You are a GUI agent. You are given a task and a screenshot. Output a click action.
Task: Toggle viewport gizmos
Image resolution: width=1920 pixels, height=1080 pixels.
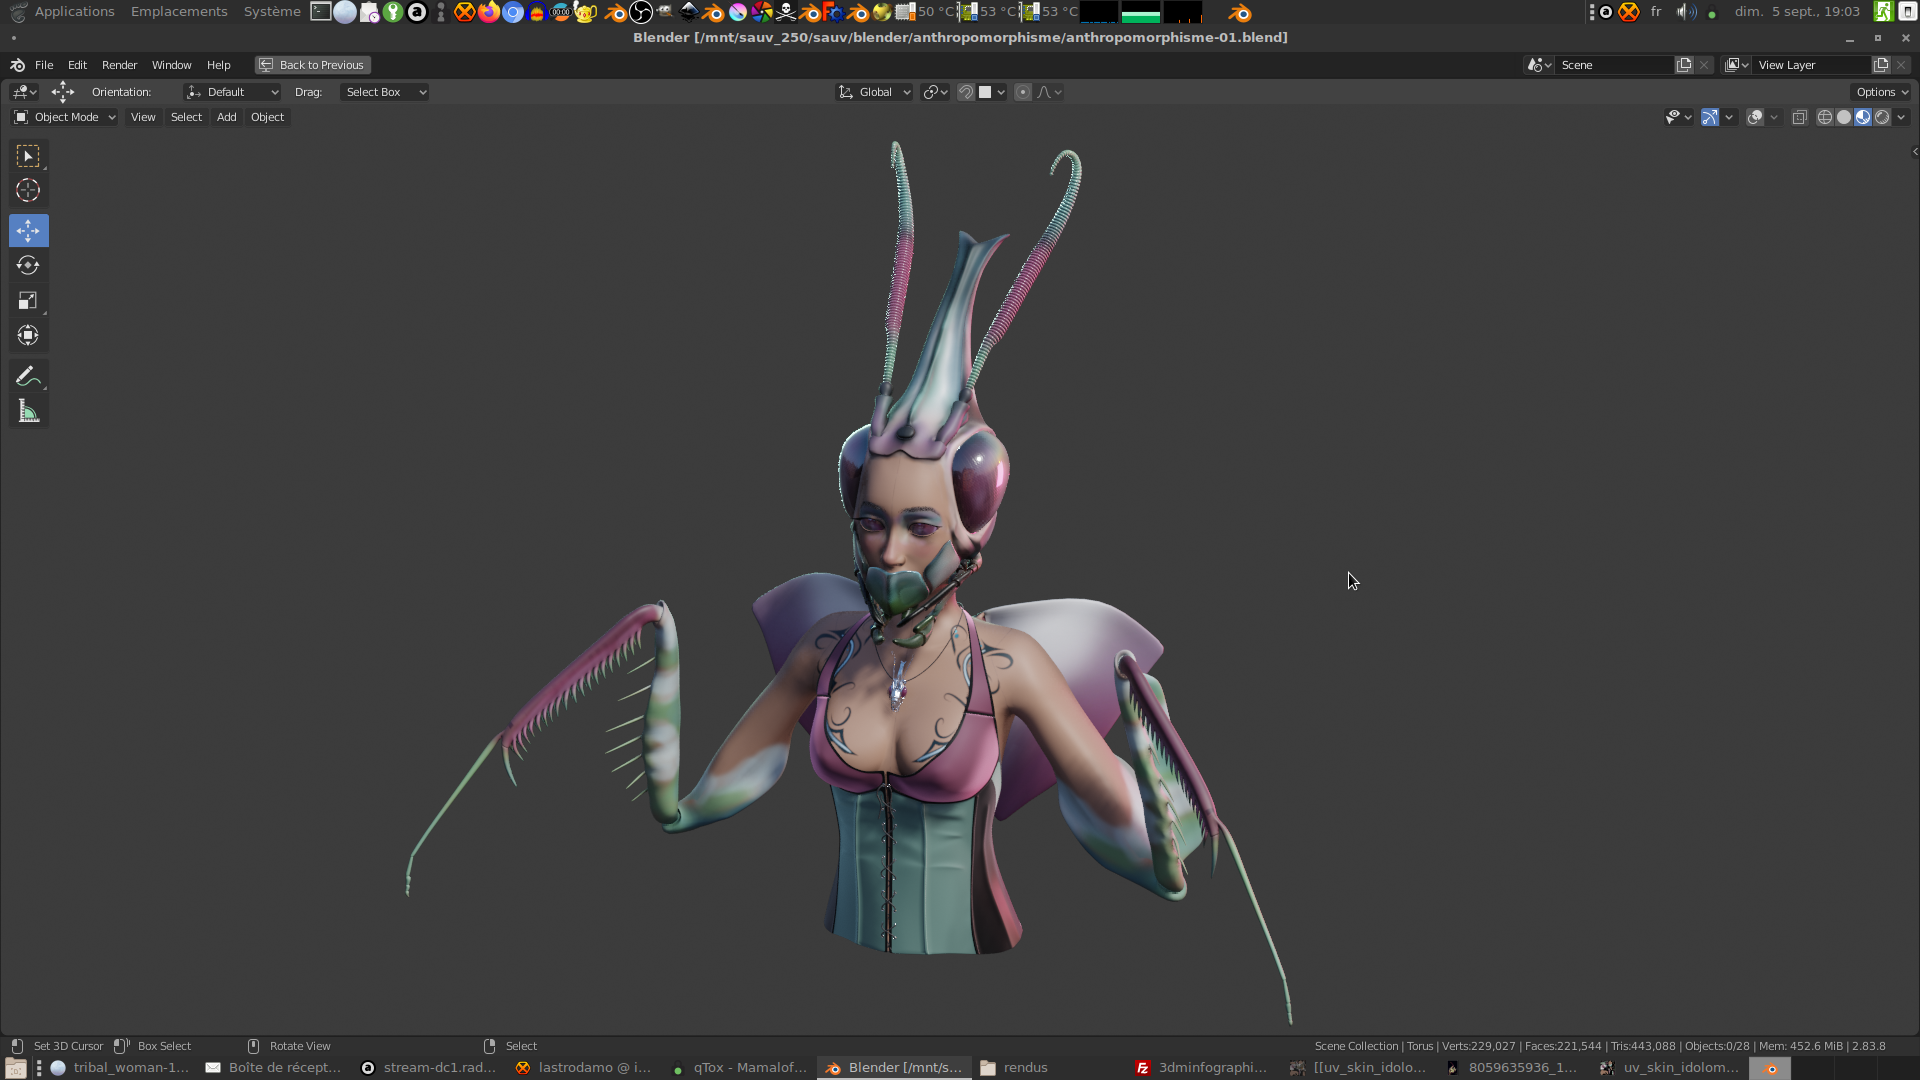[1710, 118]
